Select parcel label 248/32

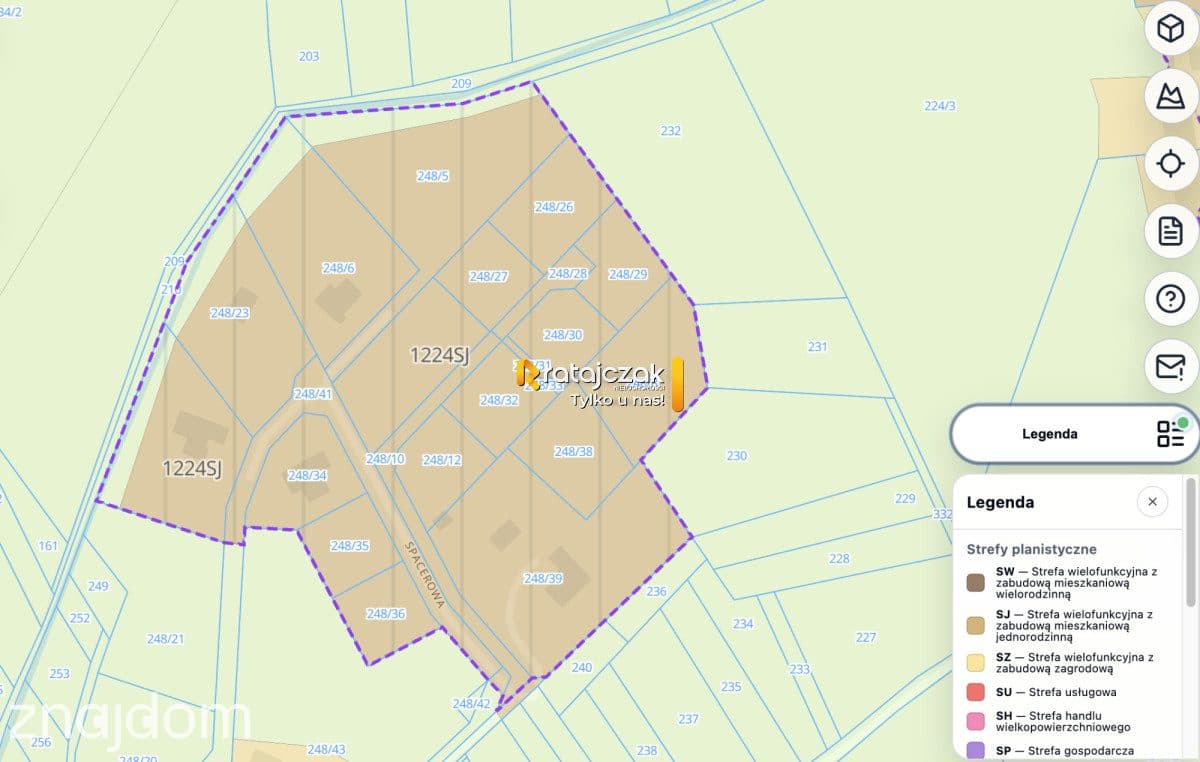pyautogui.click(x=499, y=400)
